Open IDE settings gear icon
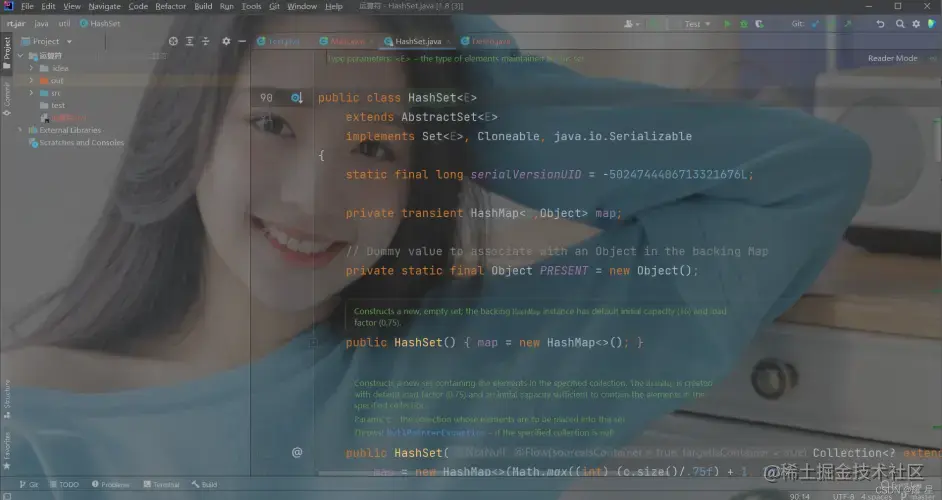Image resolution: width=942 pixels, height=500 pixels. tap(916, 24)
